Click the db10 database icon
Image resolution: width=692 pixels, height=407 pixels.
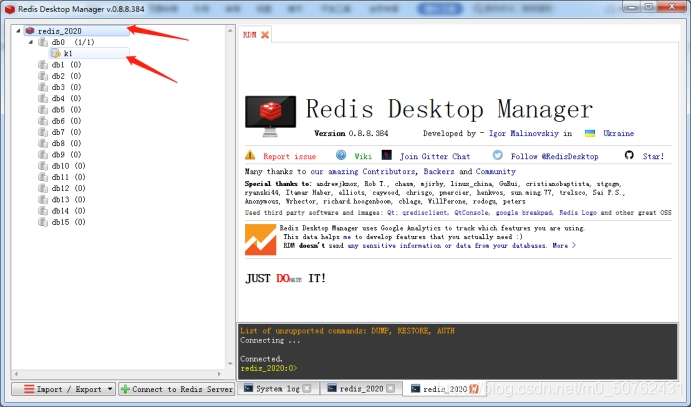point(43,166)
